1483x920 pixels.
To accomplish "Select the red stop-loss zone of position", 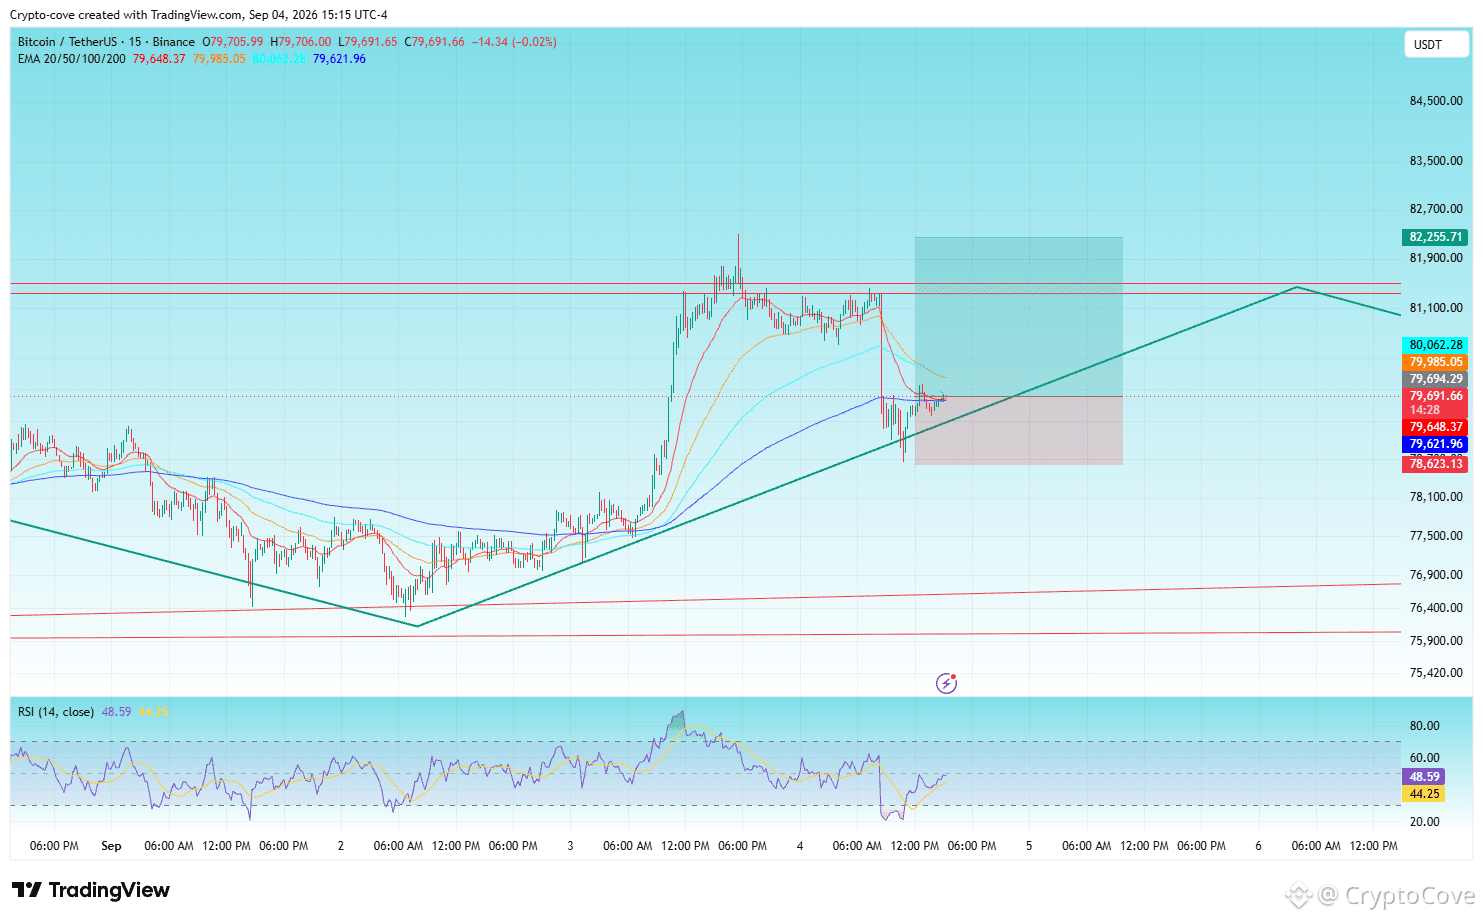I will click(1018, 431).
